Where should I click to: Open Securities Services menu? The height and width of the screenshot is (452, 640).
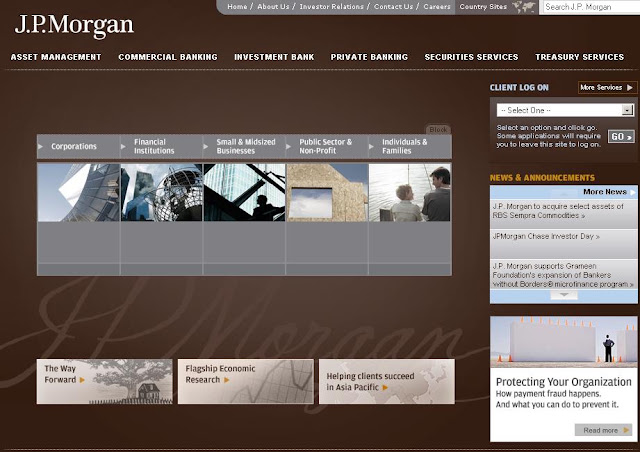click(471, 57)
